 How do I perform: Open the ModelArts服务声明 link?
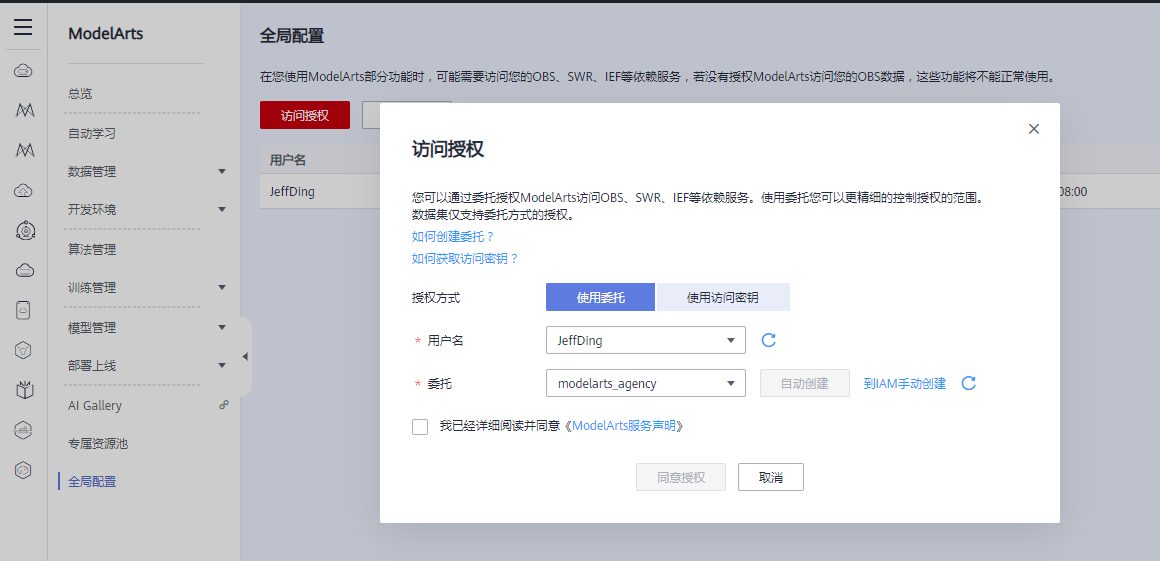tap(624, 426)
